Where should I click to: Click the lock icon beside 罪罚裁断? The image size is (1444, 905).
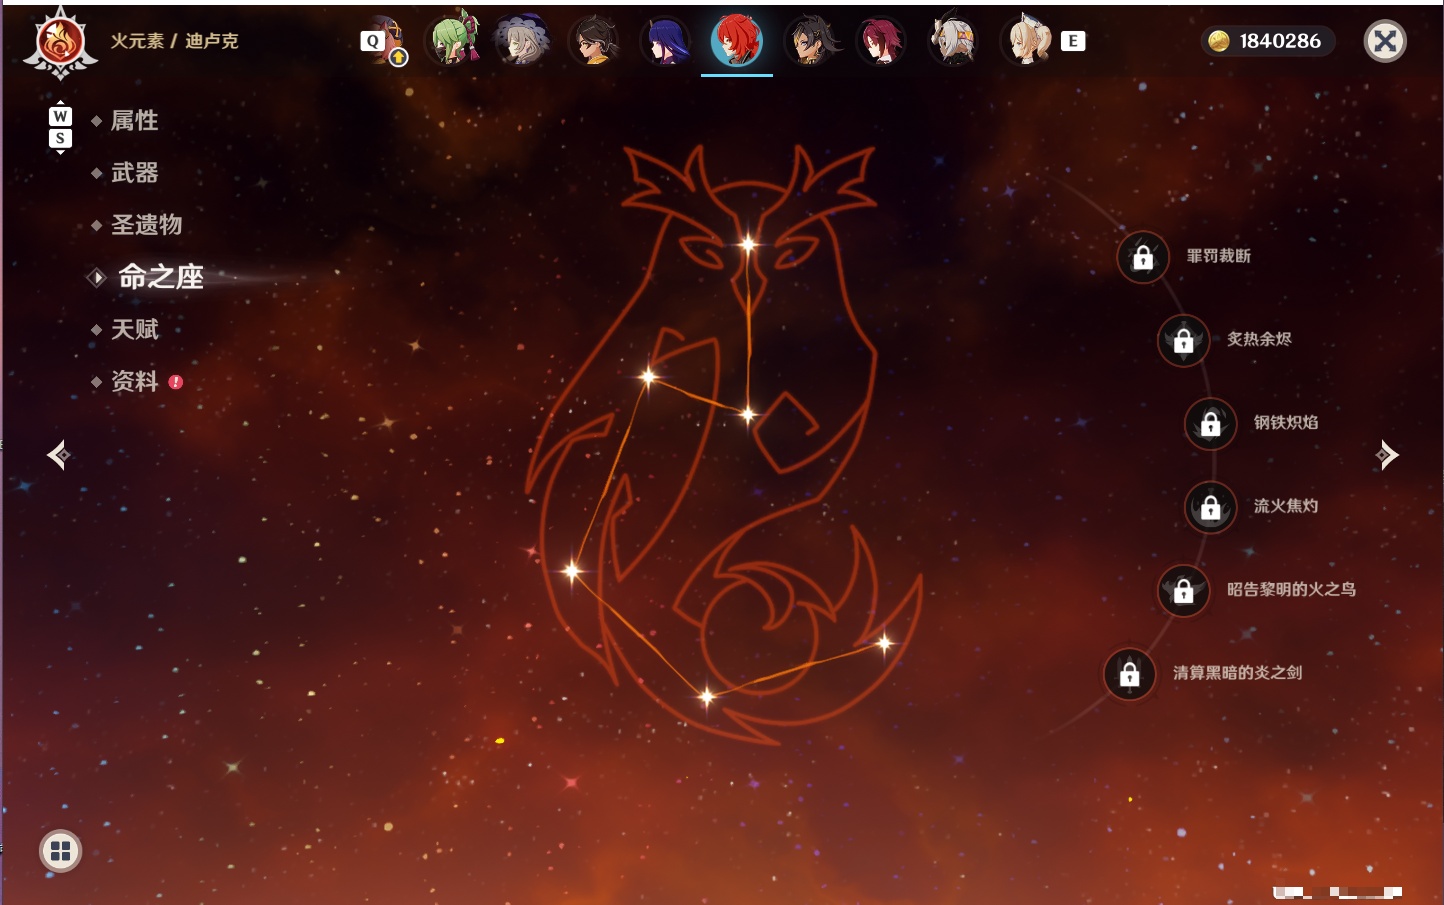[x=1143, y=257]
